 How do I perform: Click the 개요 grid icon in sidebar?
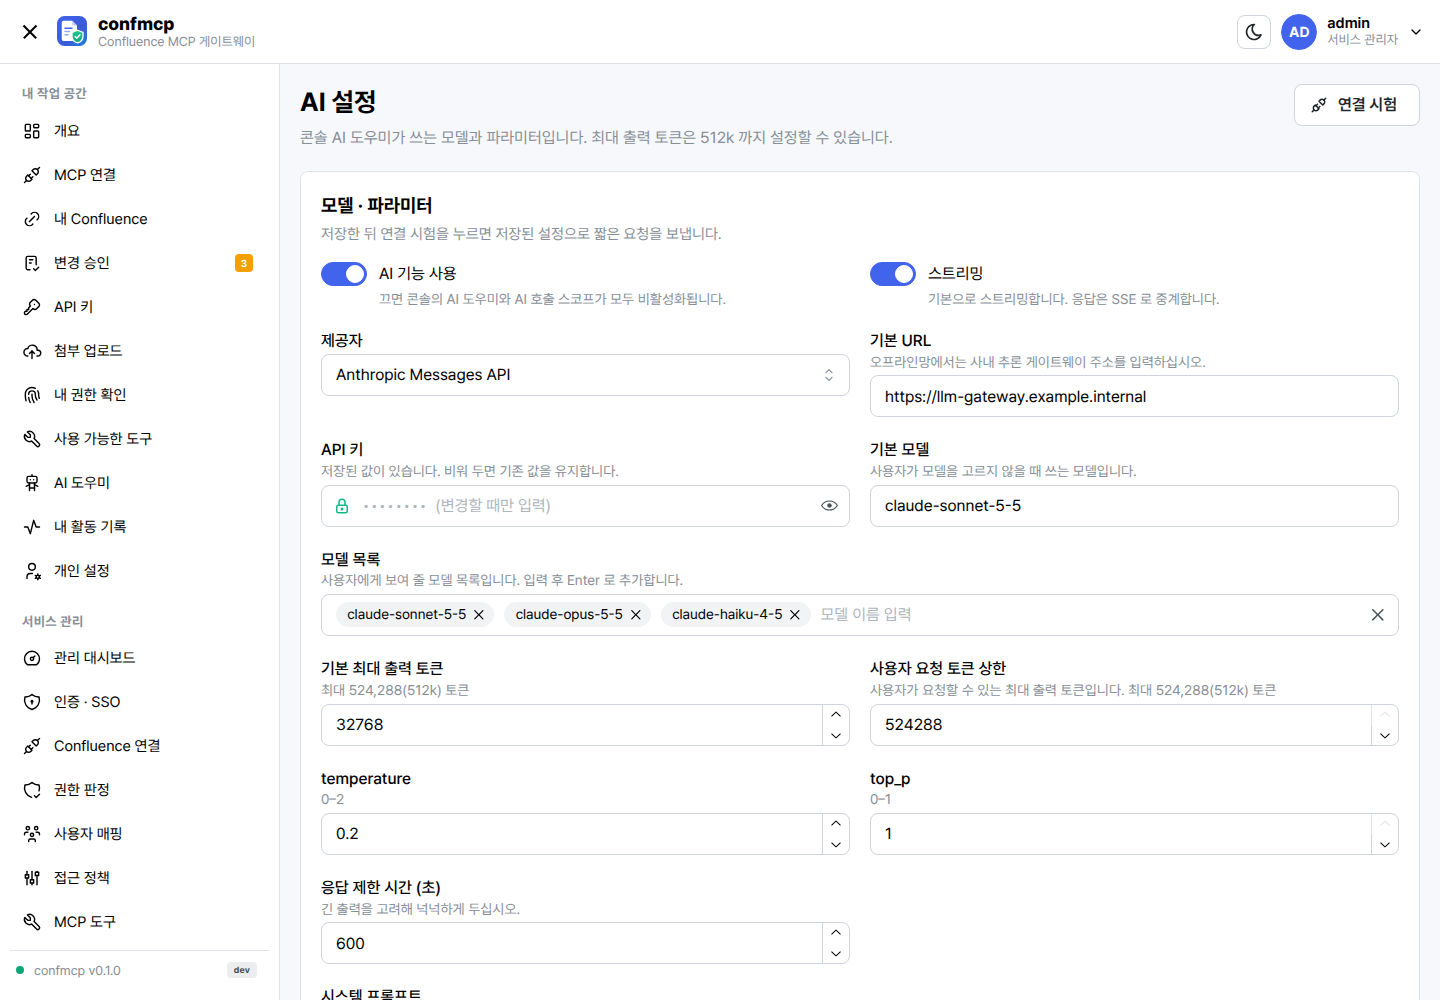coord(32,131)
